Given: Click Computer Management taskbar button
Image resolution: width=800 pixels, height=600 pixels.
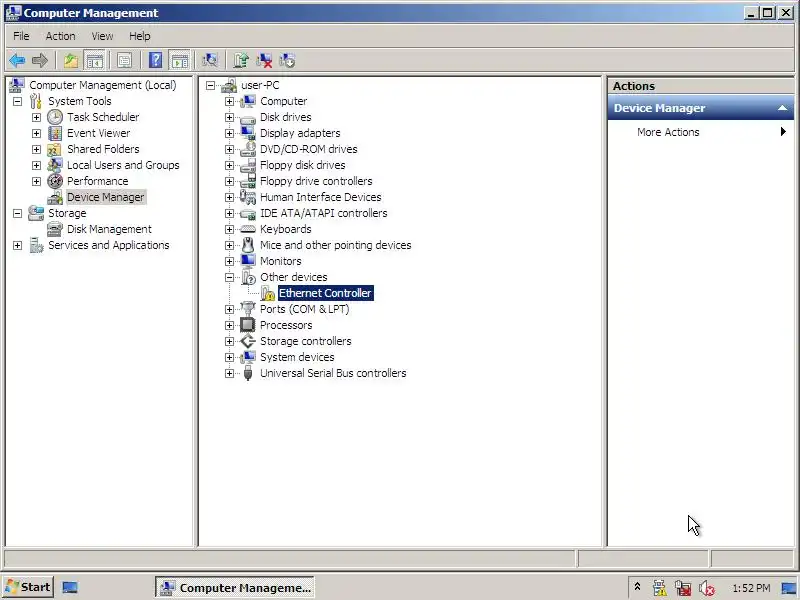Looking at the screenshot, I should 235,588.
